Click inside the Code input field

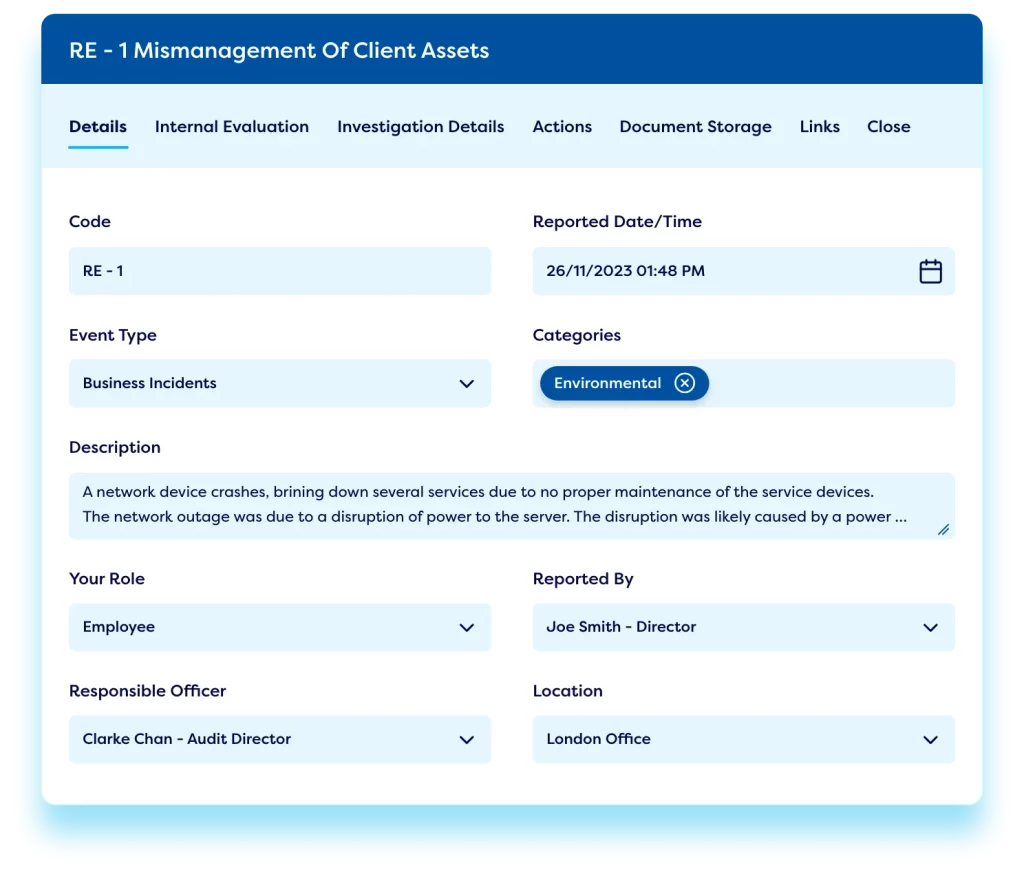click(280, 271)
